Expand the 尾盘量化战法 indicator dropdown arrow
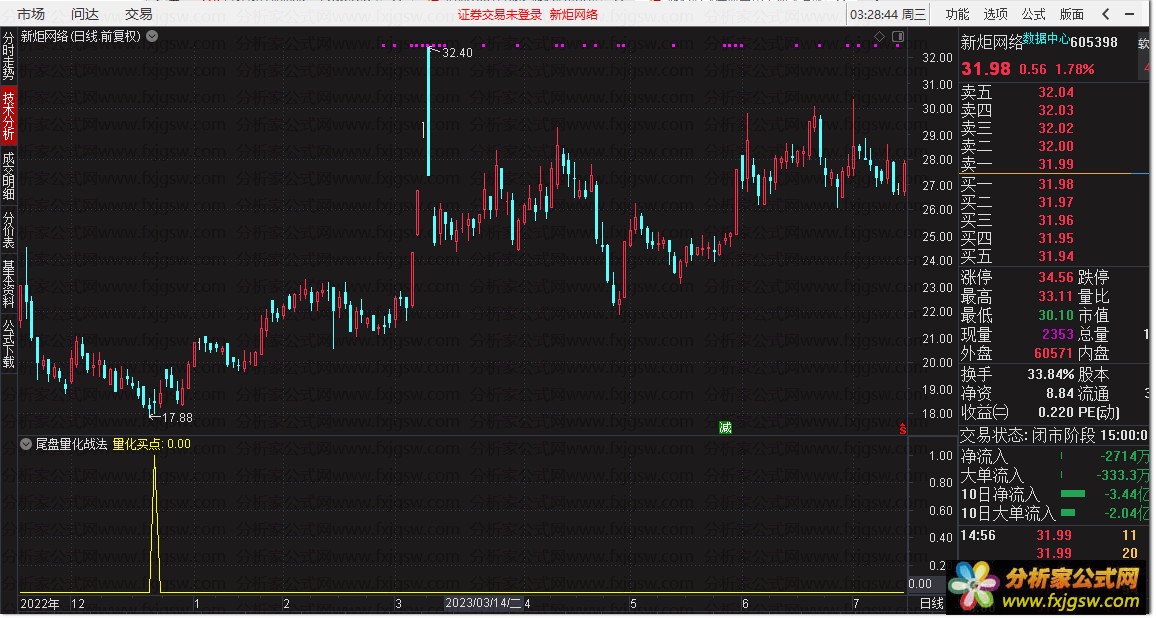Viewport: 1156px width, 618px height. 26,444
